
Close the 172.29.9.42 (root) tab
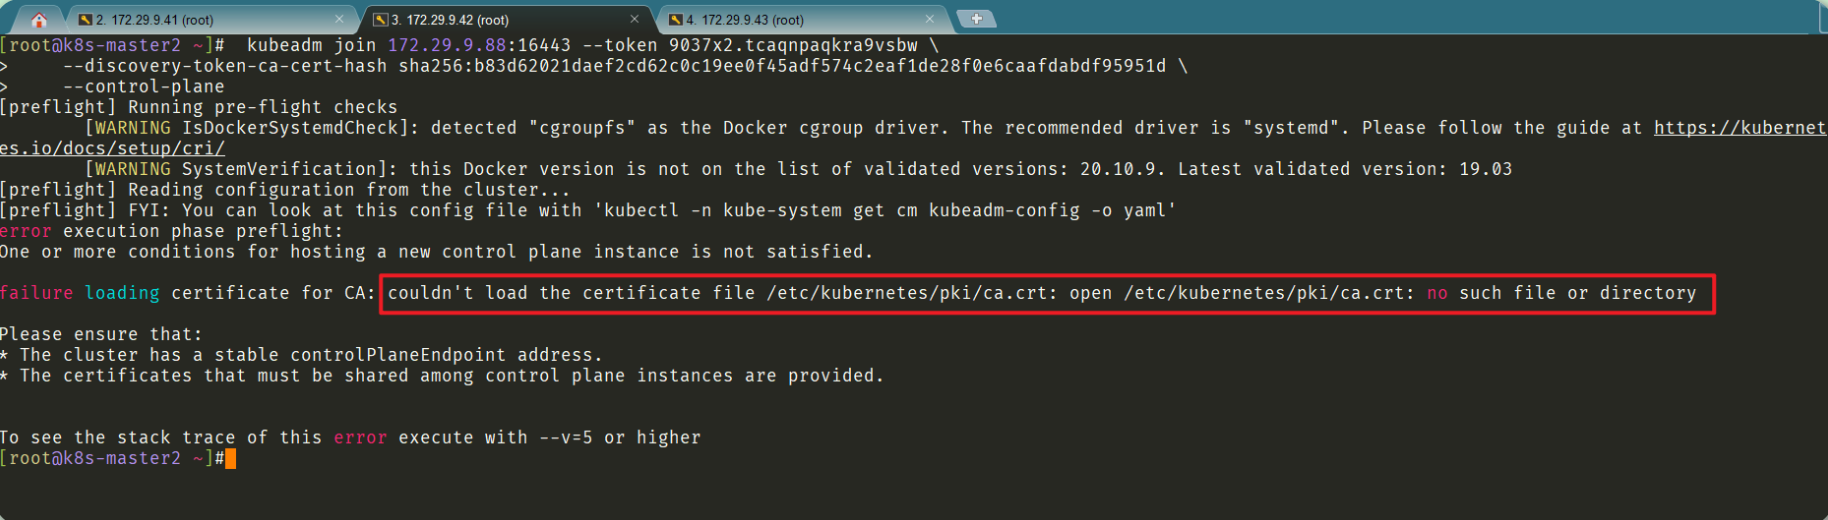[x=634, y=19]
